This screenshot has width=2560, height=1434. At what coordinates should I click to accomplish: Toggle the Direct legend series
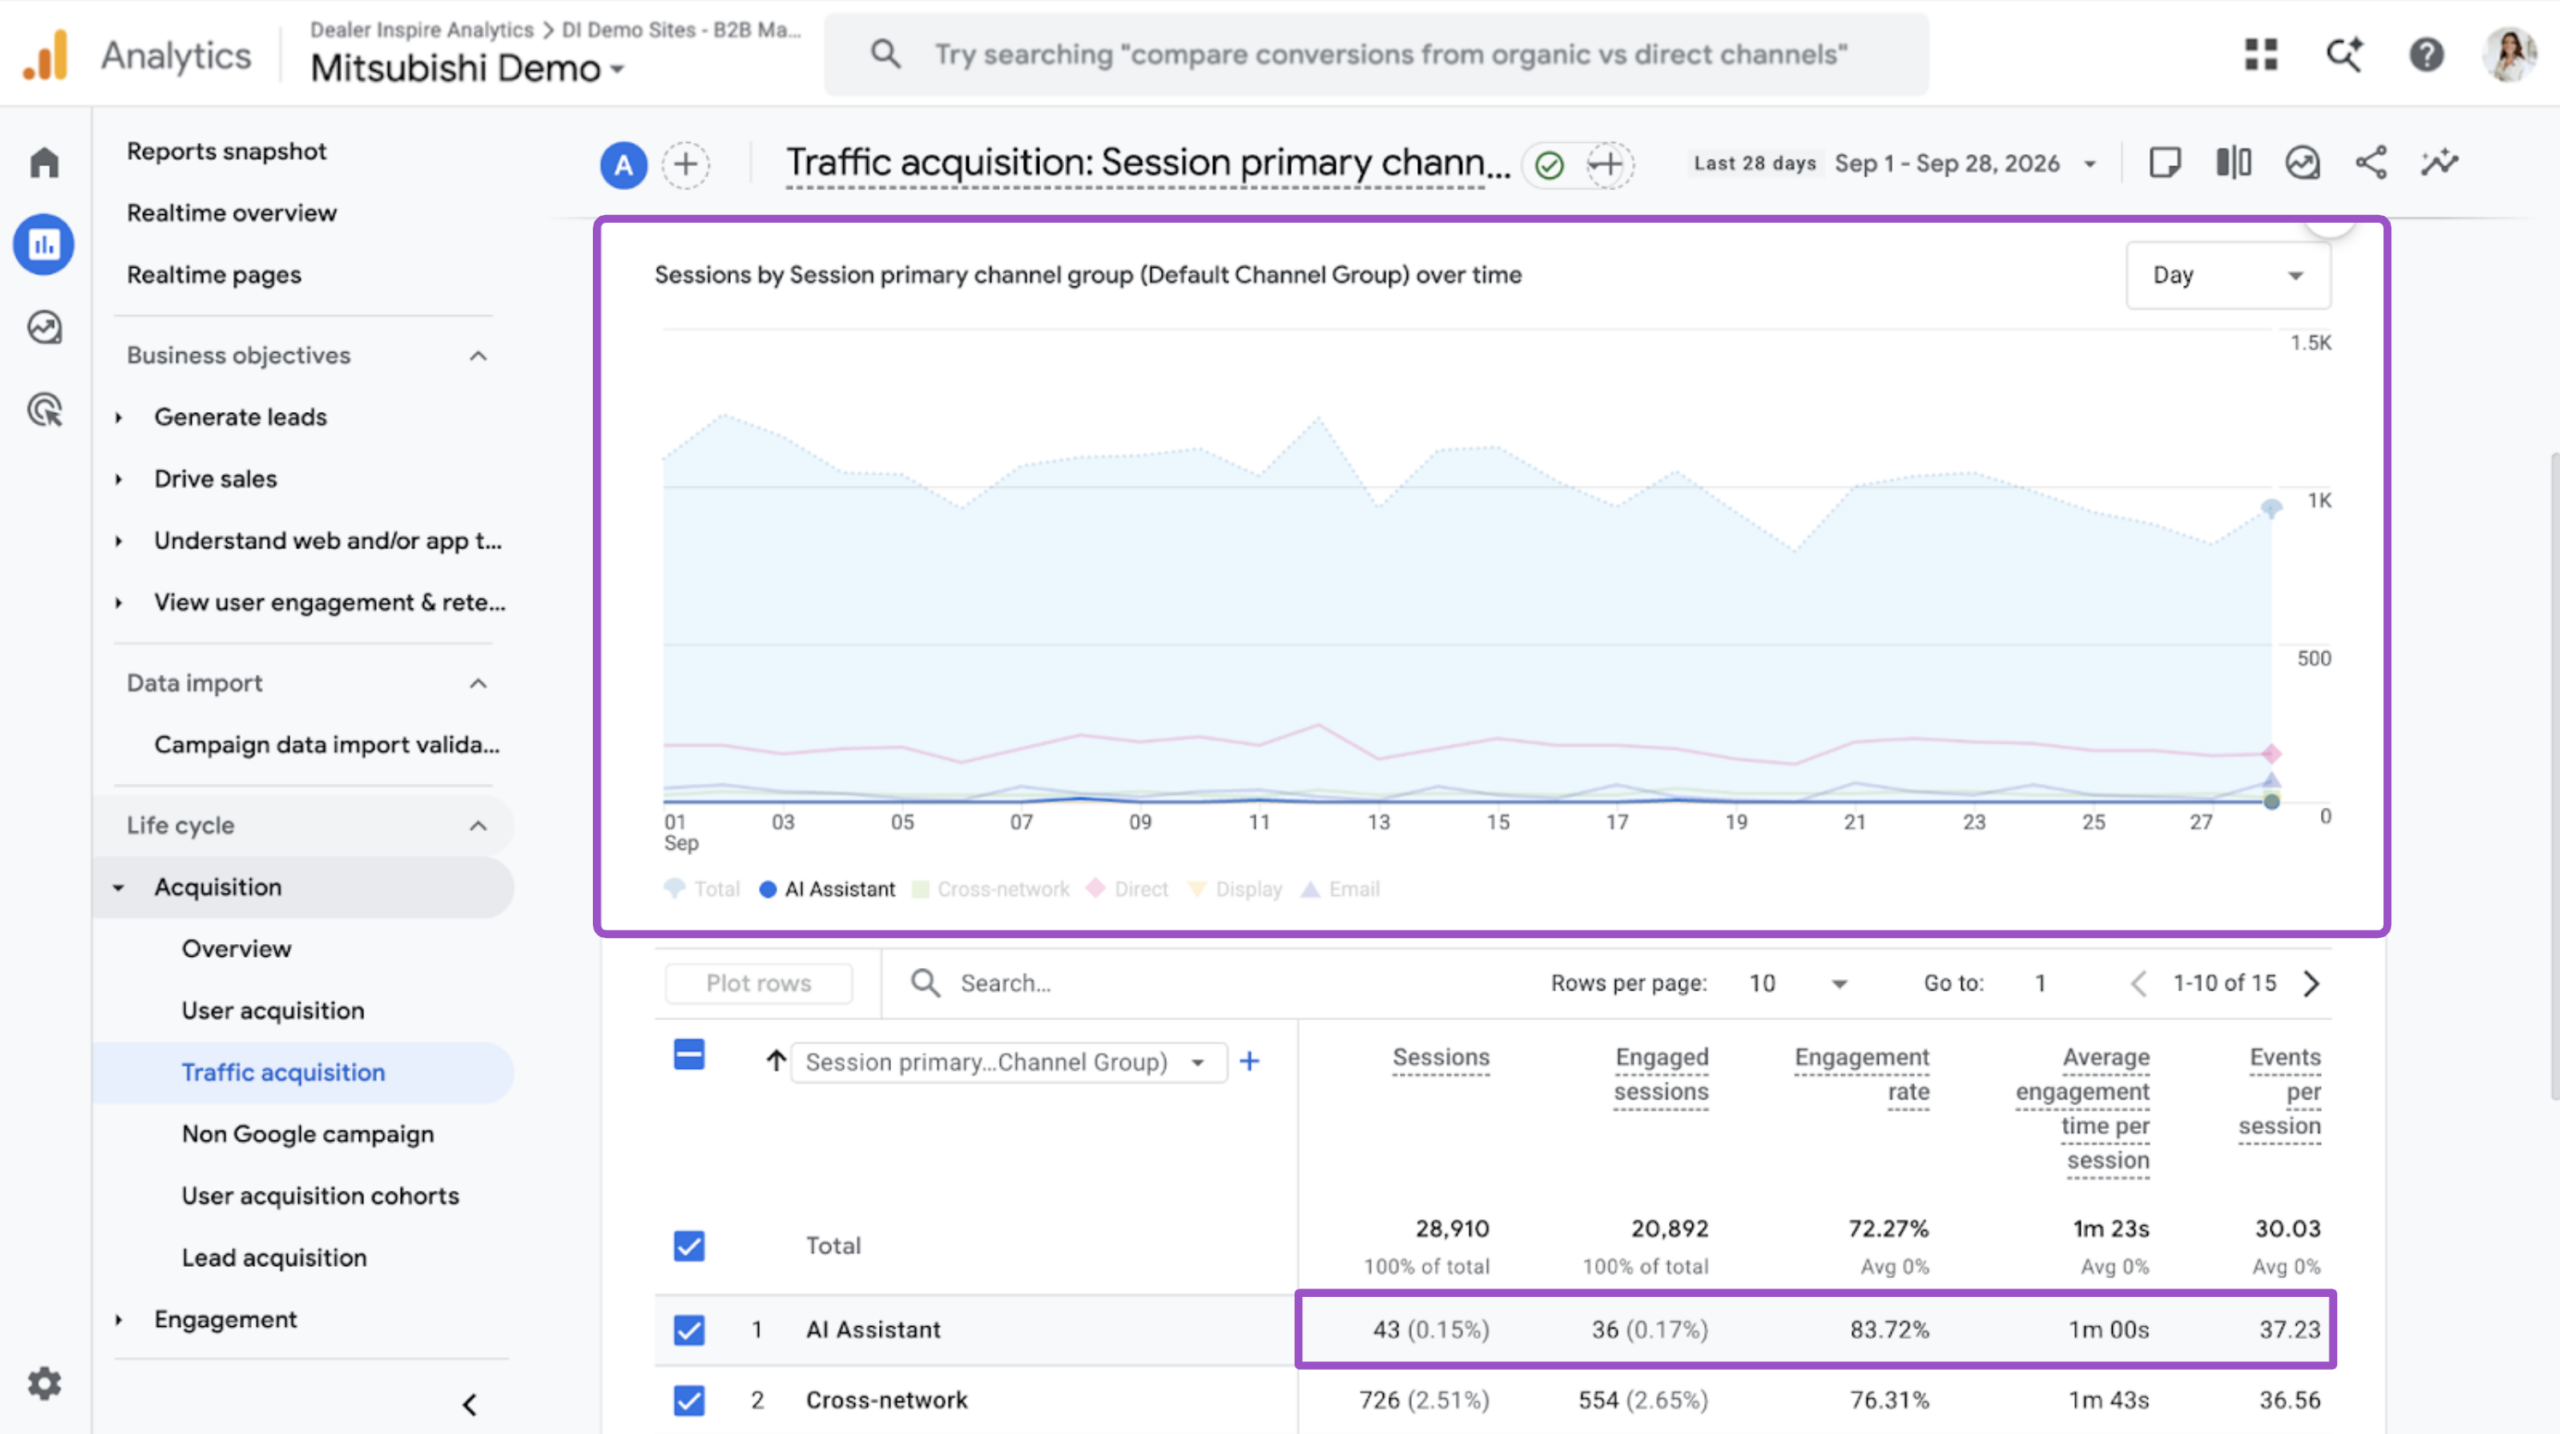click(x=1128, y=889)
